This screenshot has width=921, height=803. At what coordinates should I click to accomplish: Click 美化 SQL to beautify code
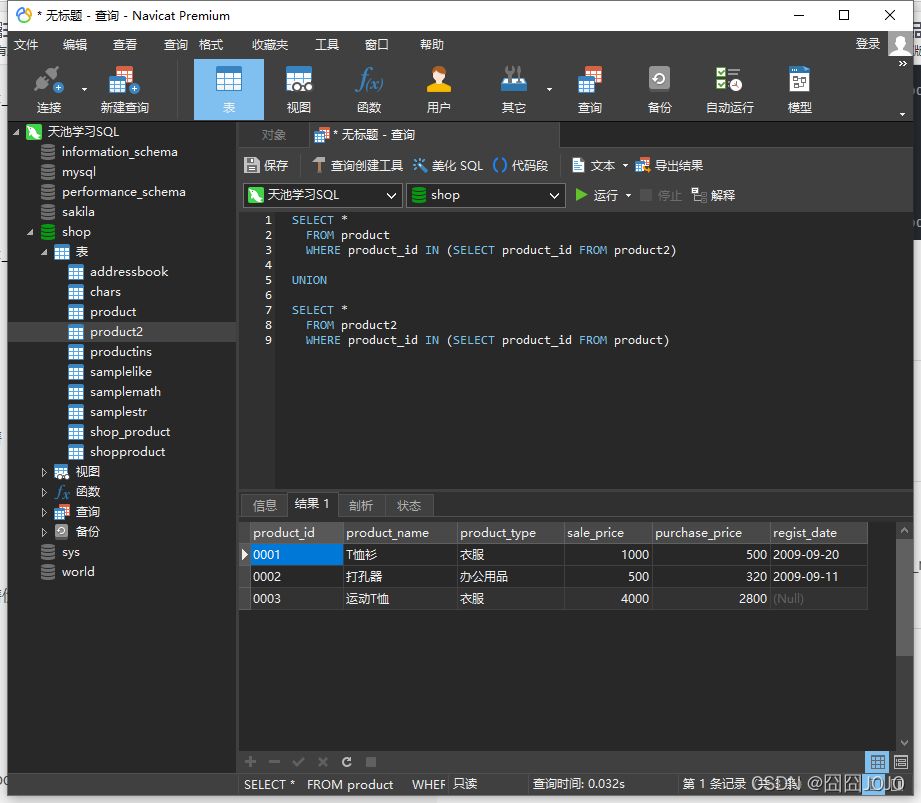click(x=448, y=166)
